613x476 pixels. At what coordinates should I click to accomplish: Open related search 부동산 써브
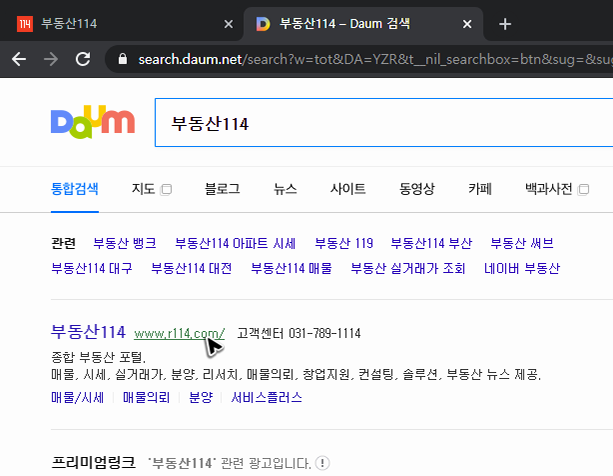tap(522, 243)
